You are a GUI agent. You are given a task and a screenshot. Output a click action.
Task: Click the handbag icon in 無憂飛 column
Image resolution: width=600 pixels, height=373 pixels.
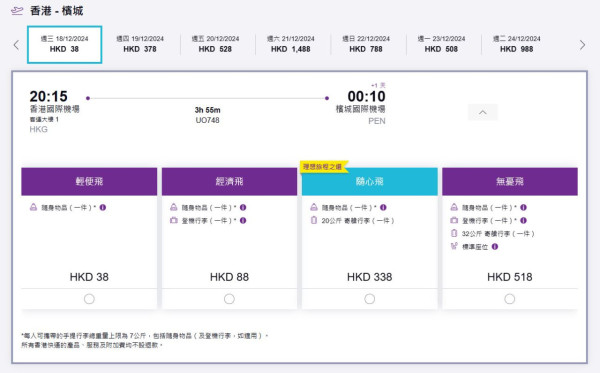click(x=454, y=207)
